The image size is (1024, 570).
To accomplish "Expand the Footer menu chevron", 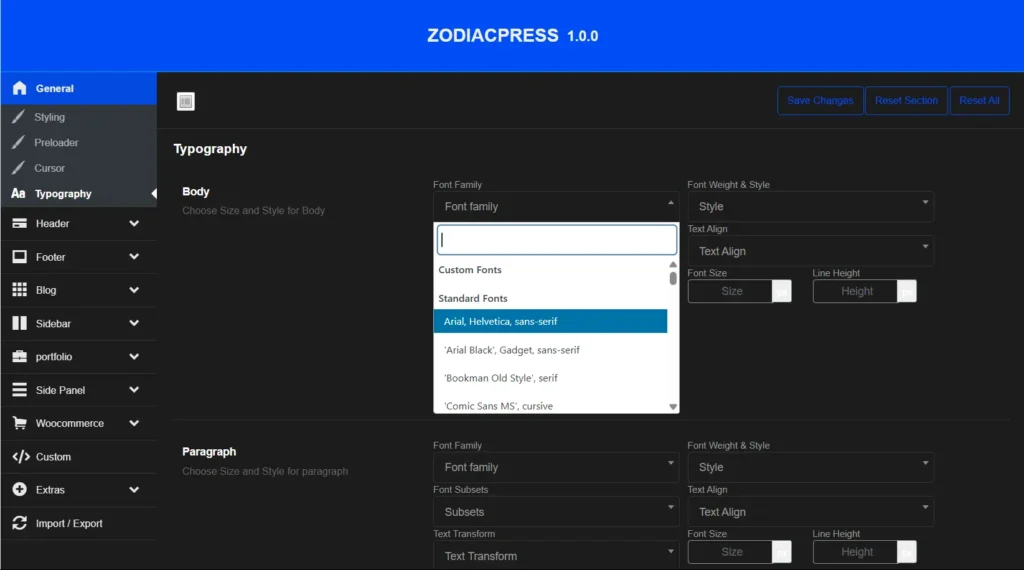I will tap(134, 257).
